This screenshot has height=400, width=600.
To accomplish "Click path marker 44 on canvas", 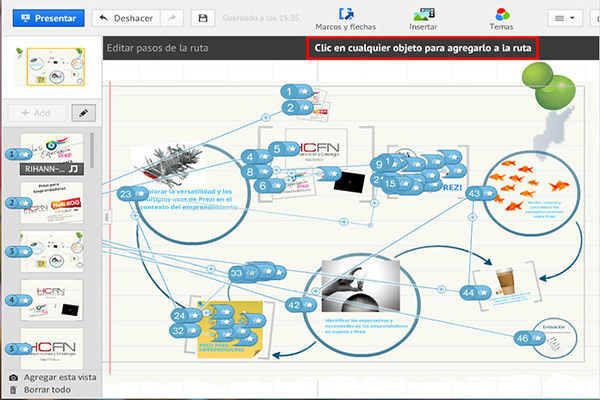I will point(475,293).
